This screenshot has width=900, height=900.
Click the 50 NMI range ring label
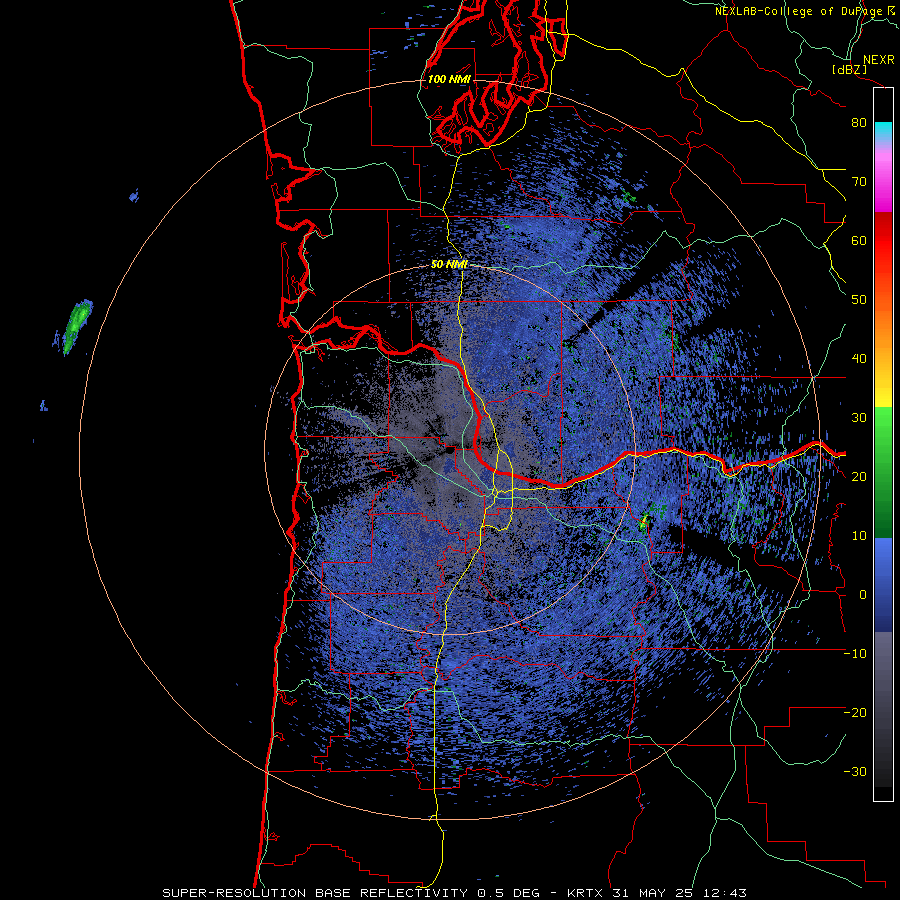[x=449, y=265]
